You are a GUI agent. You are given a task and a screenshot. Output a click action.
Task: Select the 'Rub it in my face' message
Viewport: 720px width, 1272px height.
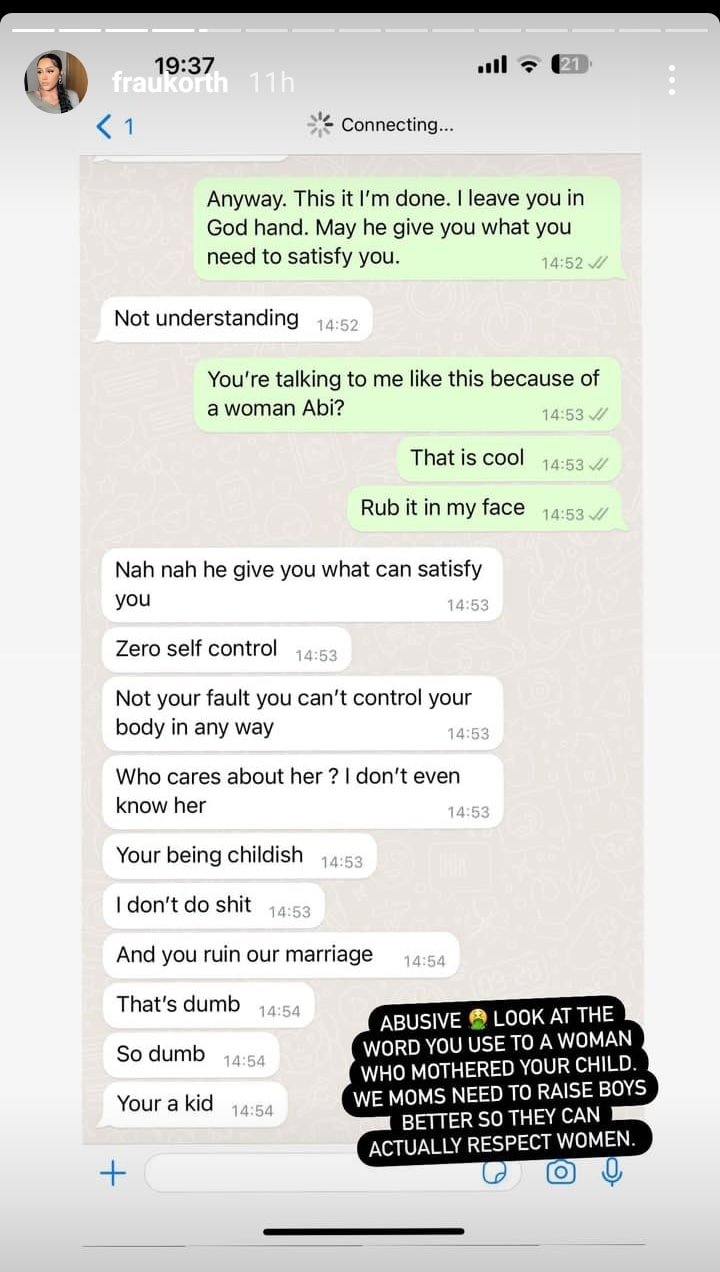click(x=484, y=509)
